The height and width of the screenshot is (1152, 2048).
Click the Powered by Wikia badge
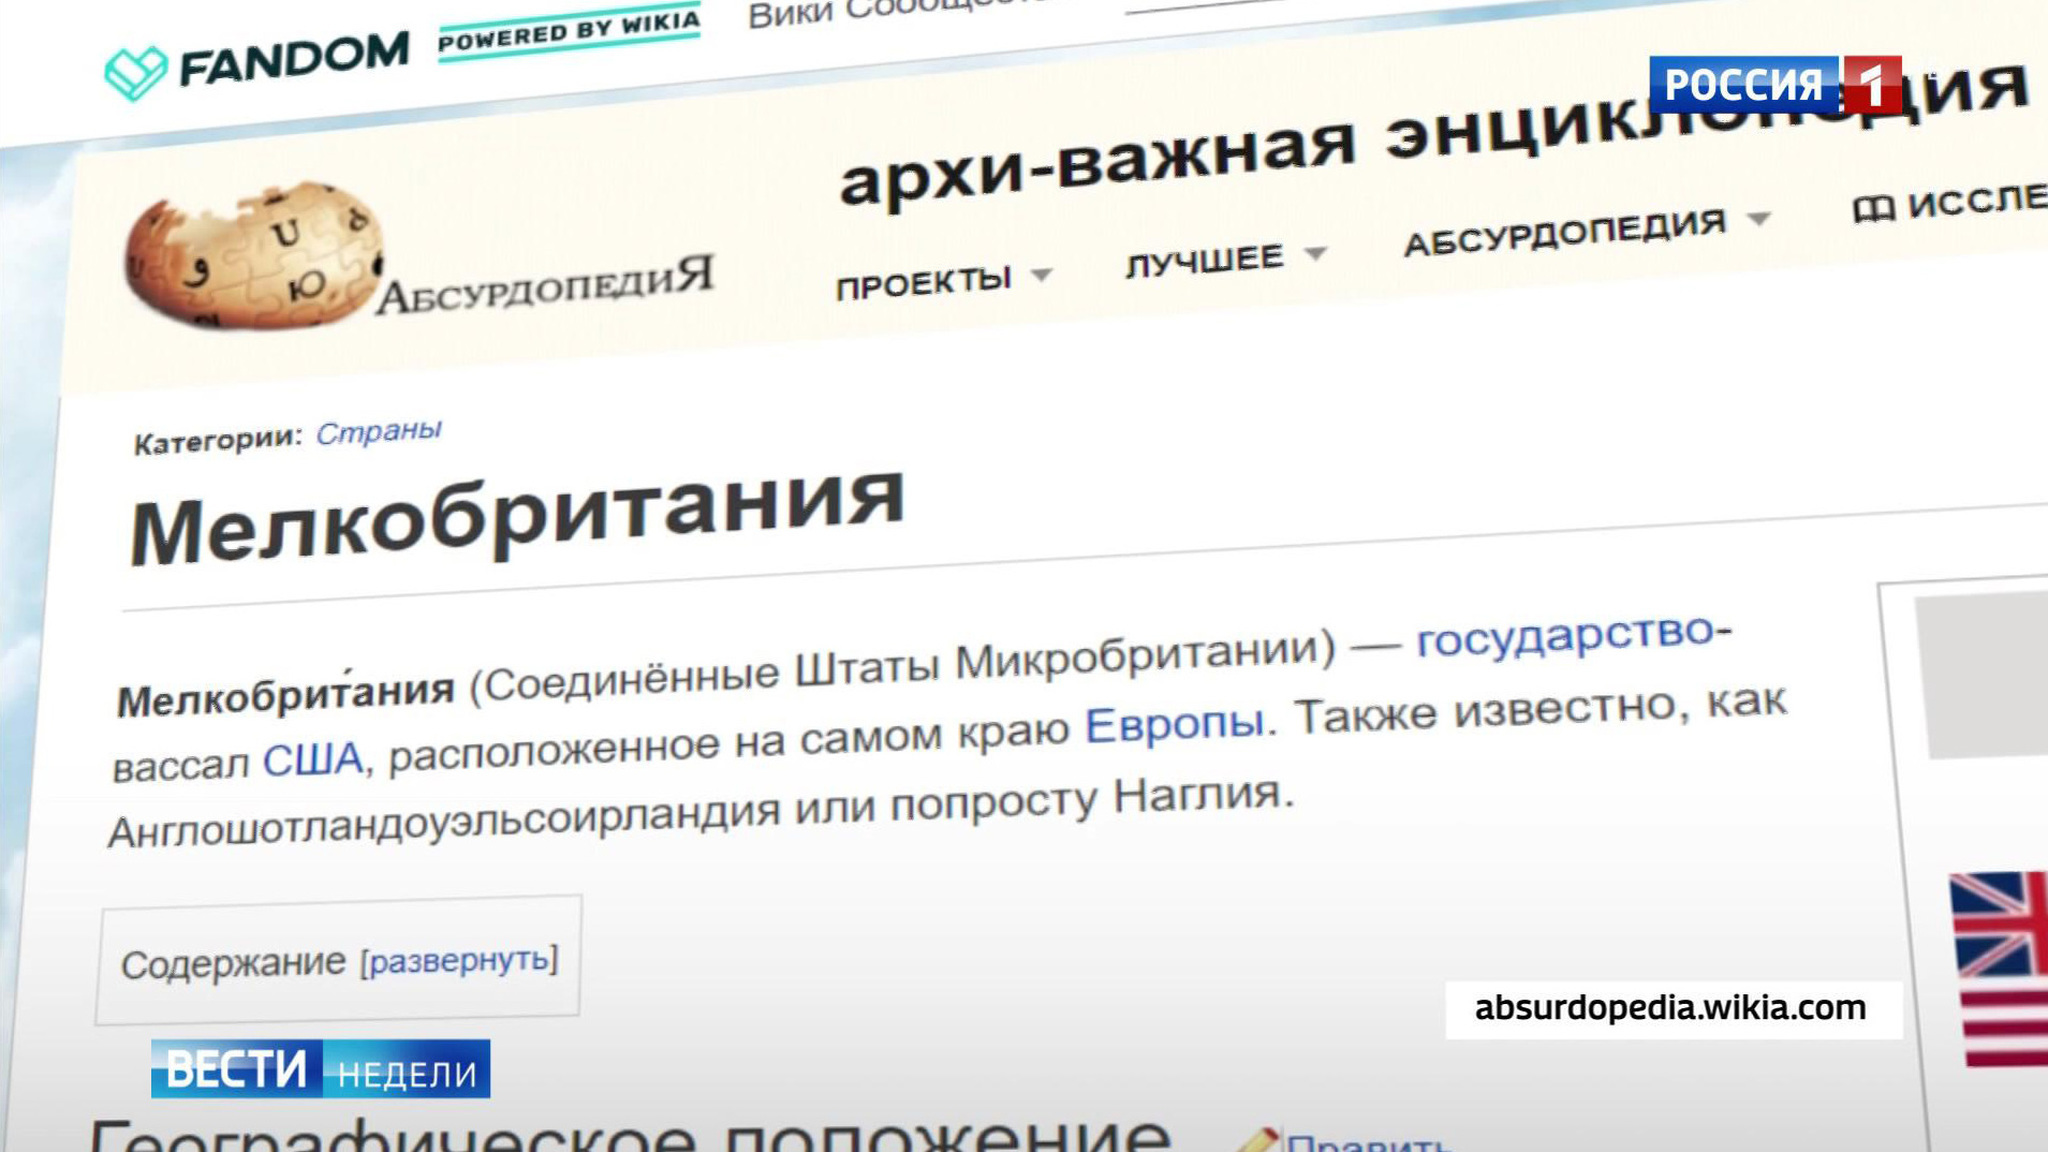tap(569, 33)
